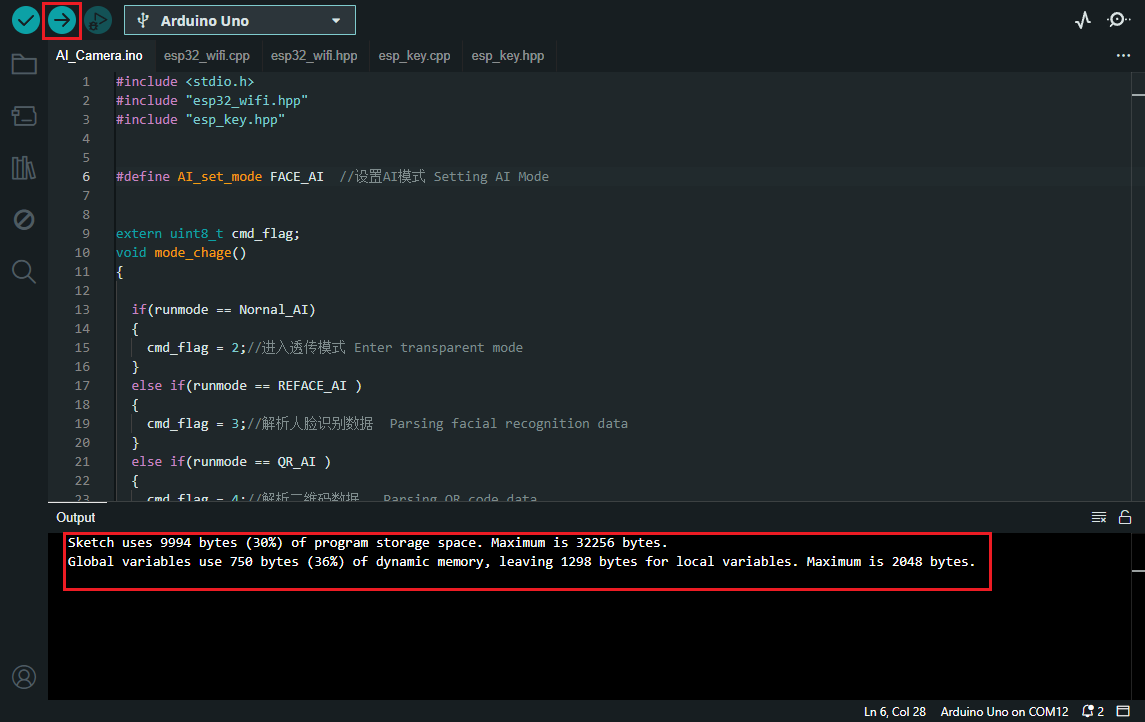Open the notifications bell in status bar
Screen dimensions: 1145x722
pos(1093,711)
